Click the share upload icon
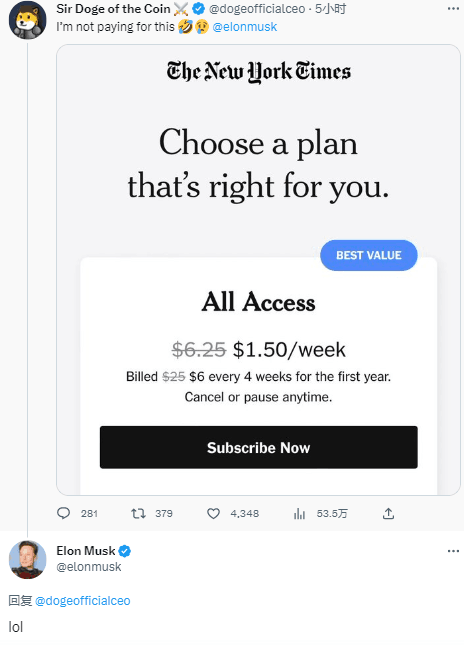 point(388,513)
